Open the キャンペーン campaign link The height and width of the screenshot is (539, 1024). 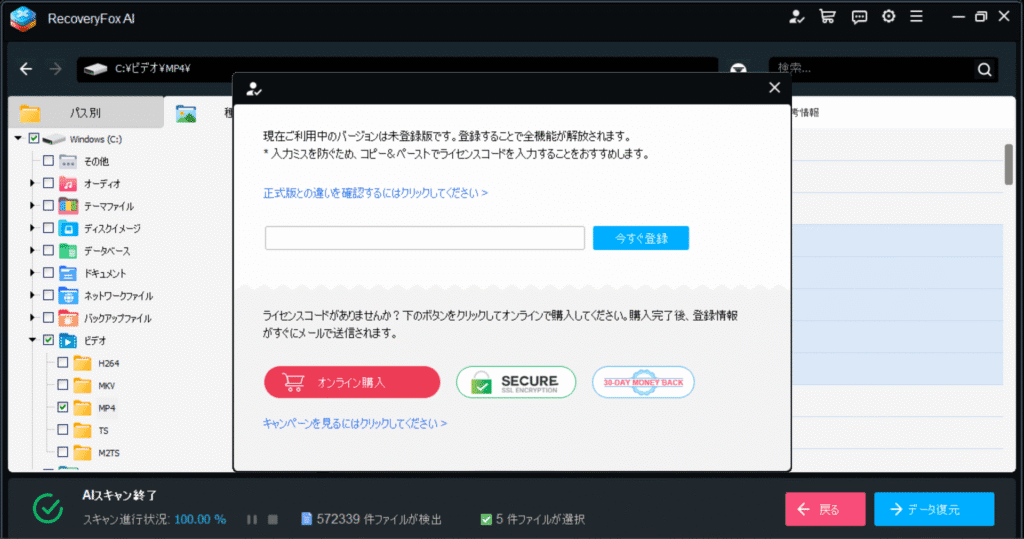coord(355,423)
